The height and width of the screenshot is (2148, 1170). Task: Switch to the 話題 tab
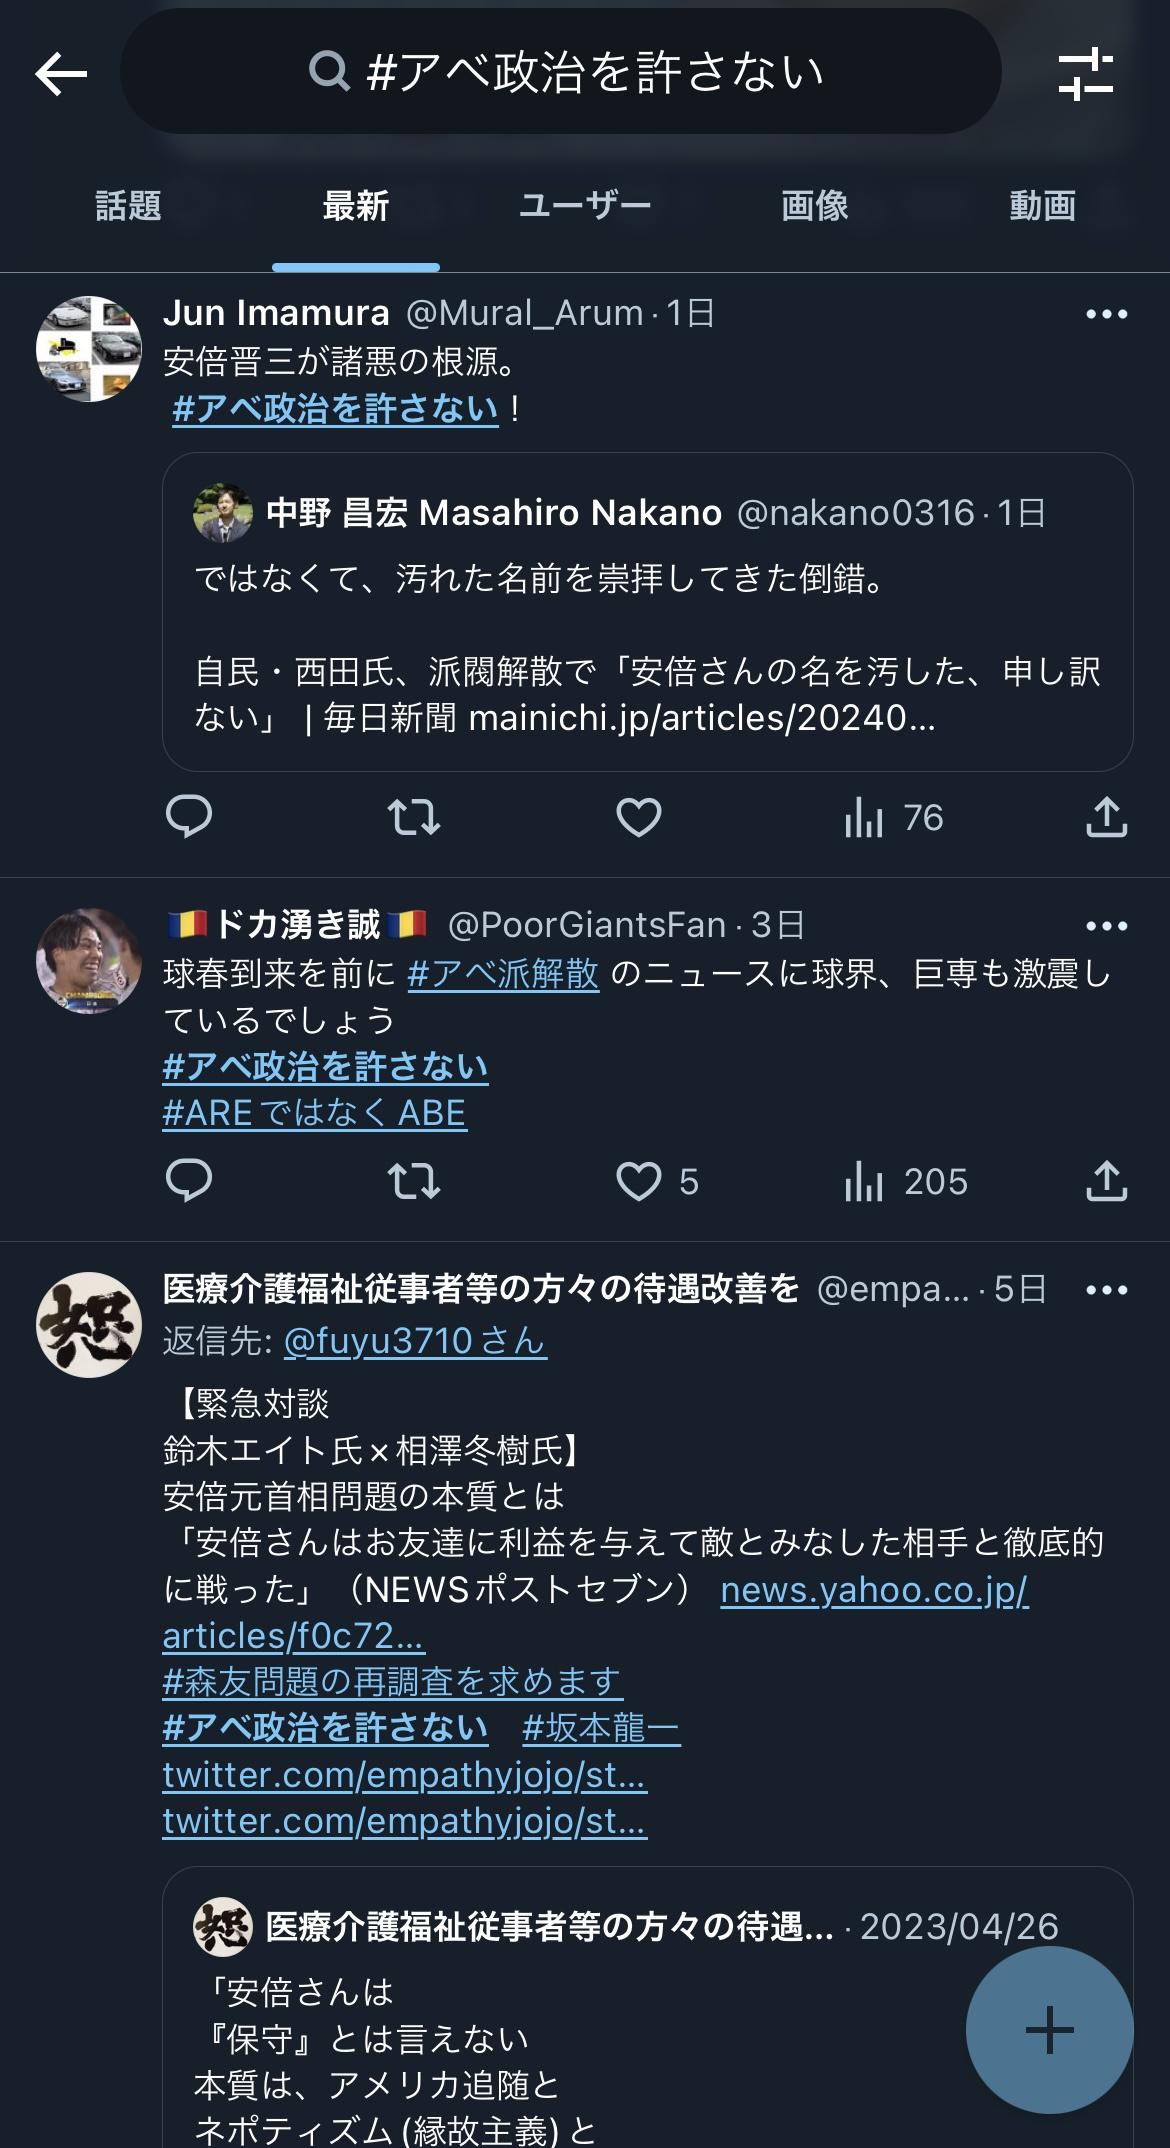tap(128, 206)
